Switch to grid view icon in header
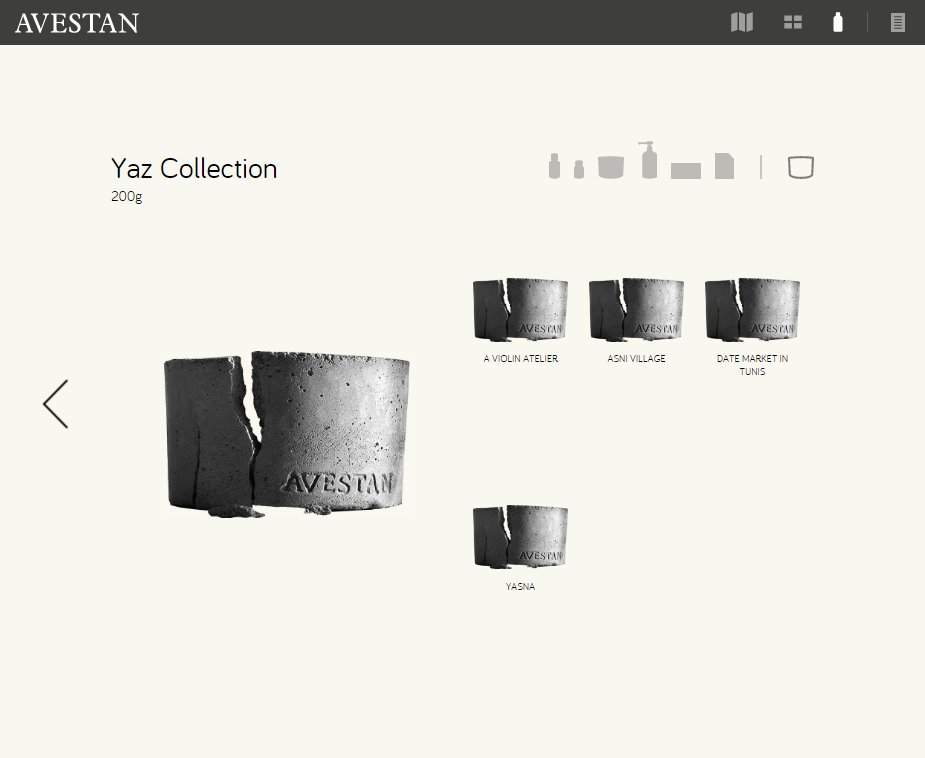Image resolution: width=925 pixels, height=758 pixels. [x=793, y=22]
